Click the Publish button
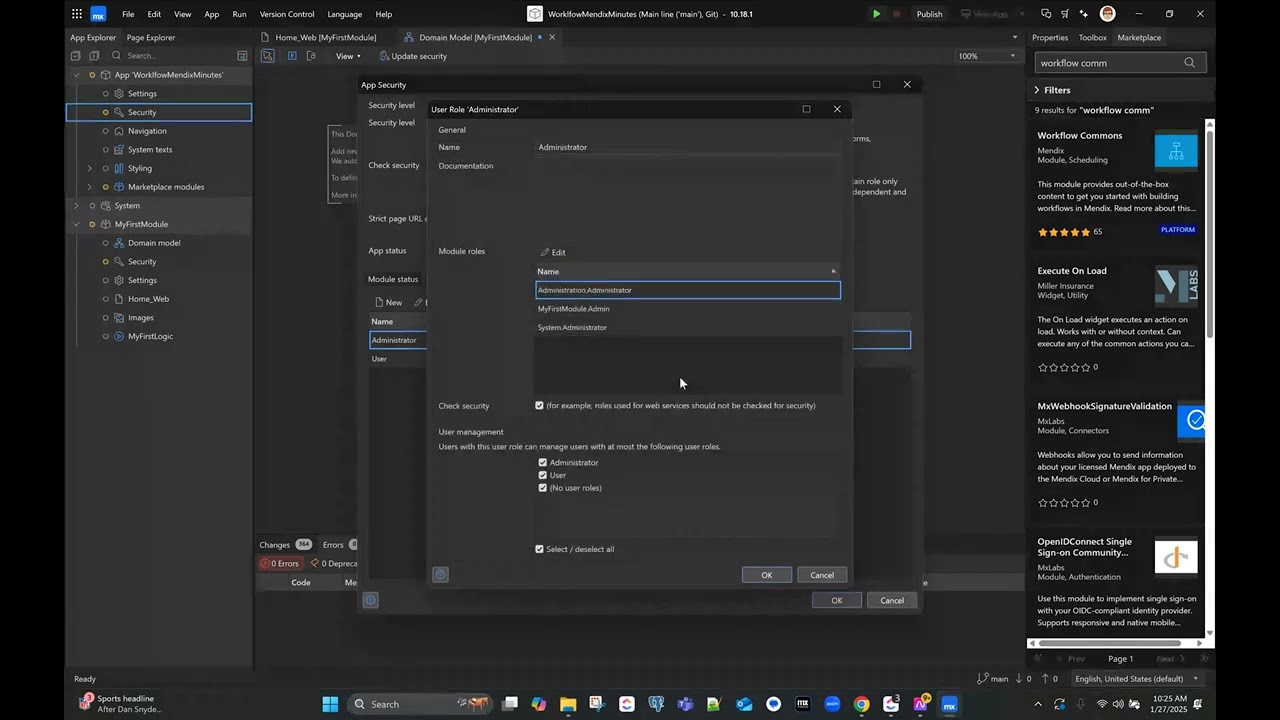Image resolution: width=1280 pixels, height=720 pixels. point(929,14)
